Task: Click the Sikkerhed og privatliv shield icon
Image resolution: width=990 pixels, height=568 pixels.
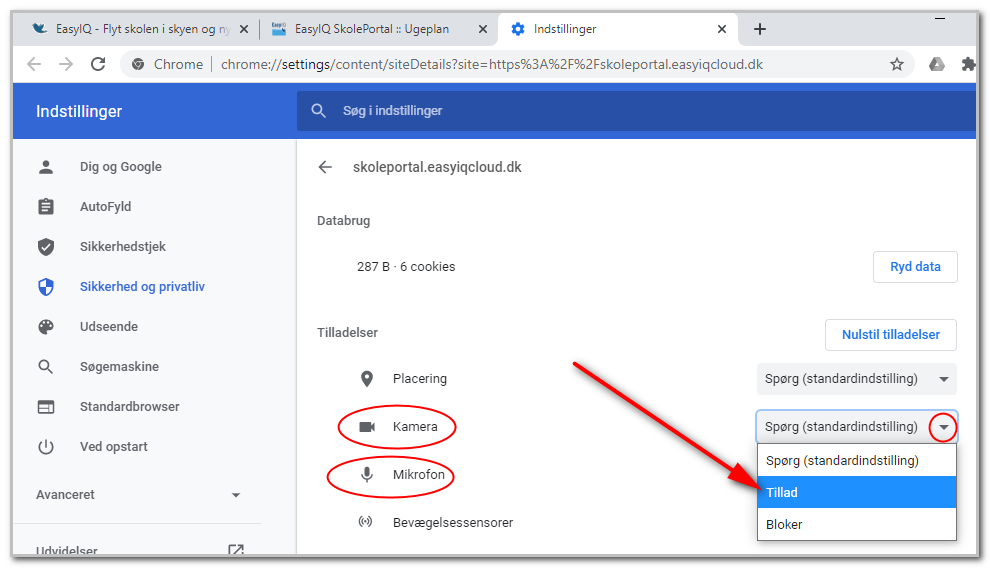Action: pyautogui.click(x=46, y=287)
